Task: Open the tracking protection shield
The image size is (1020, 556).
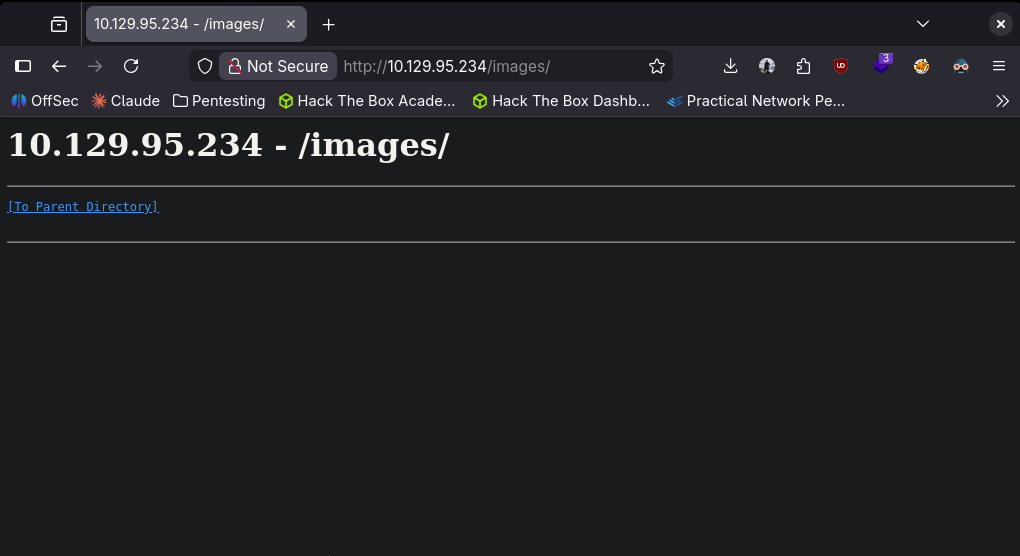Action: (205, 66)
